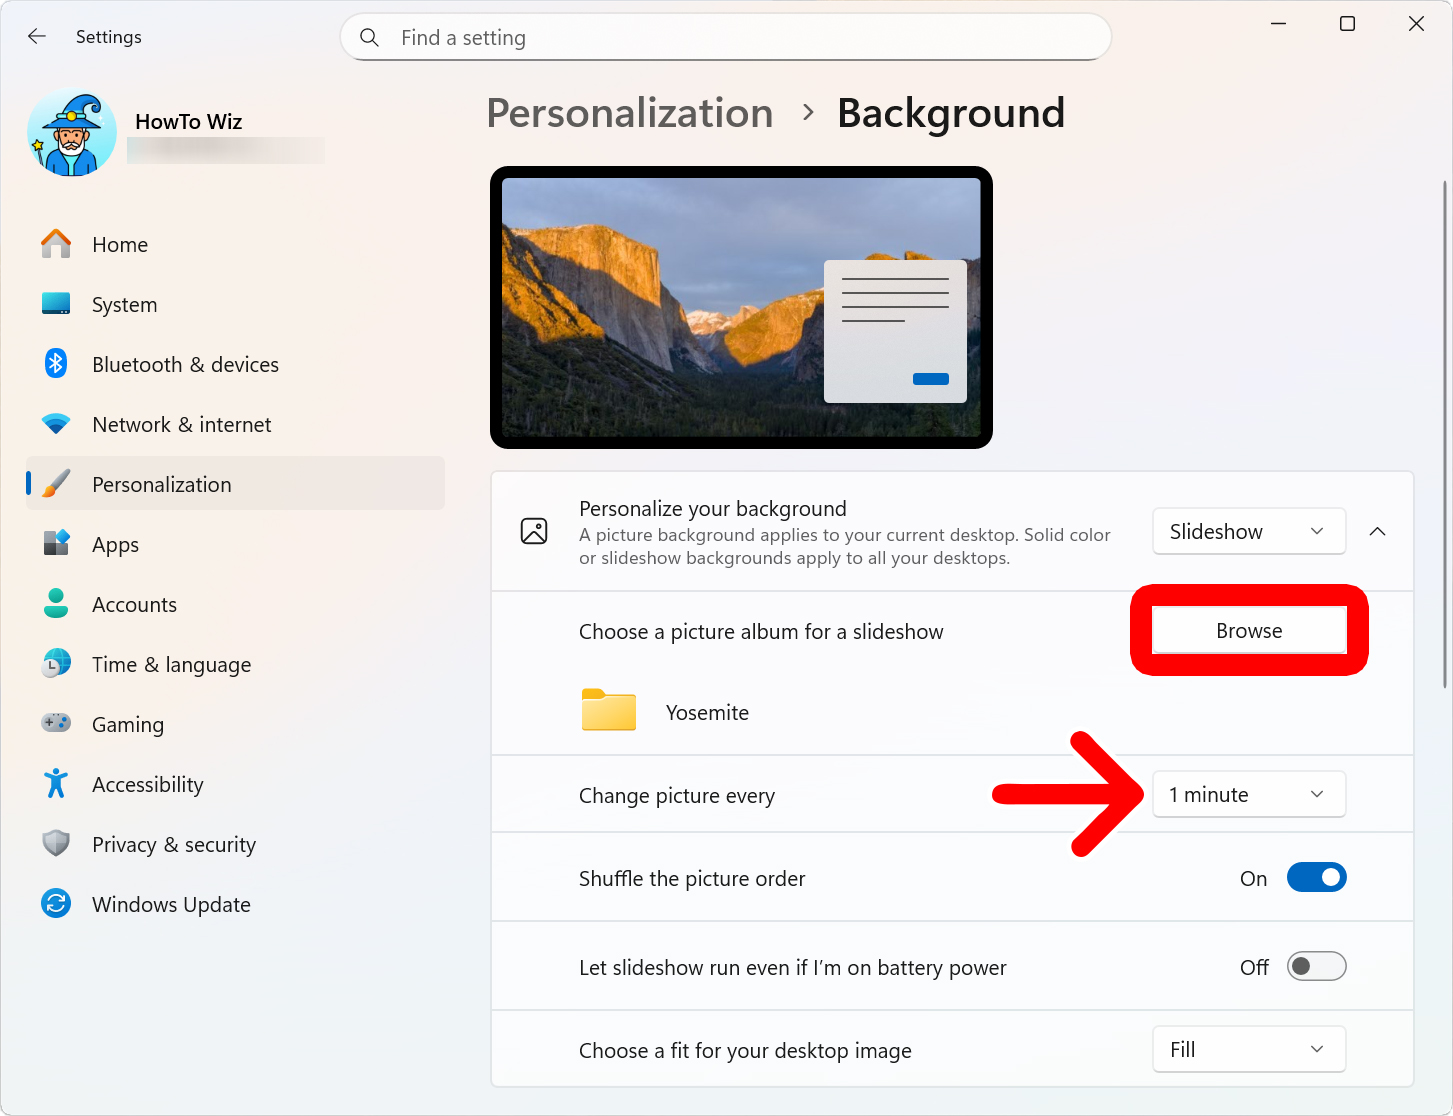Click the Home house icon in sidebar
Viewport: 1453px width, 1116px height.
[x=56, y=244]
